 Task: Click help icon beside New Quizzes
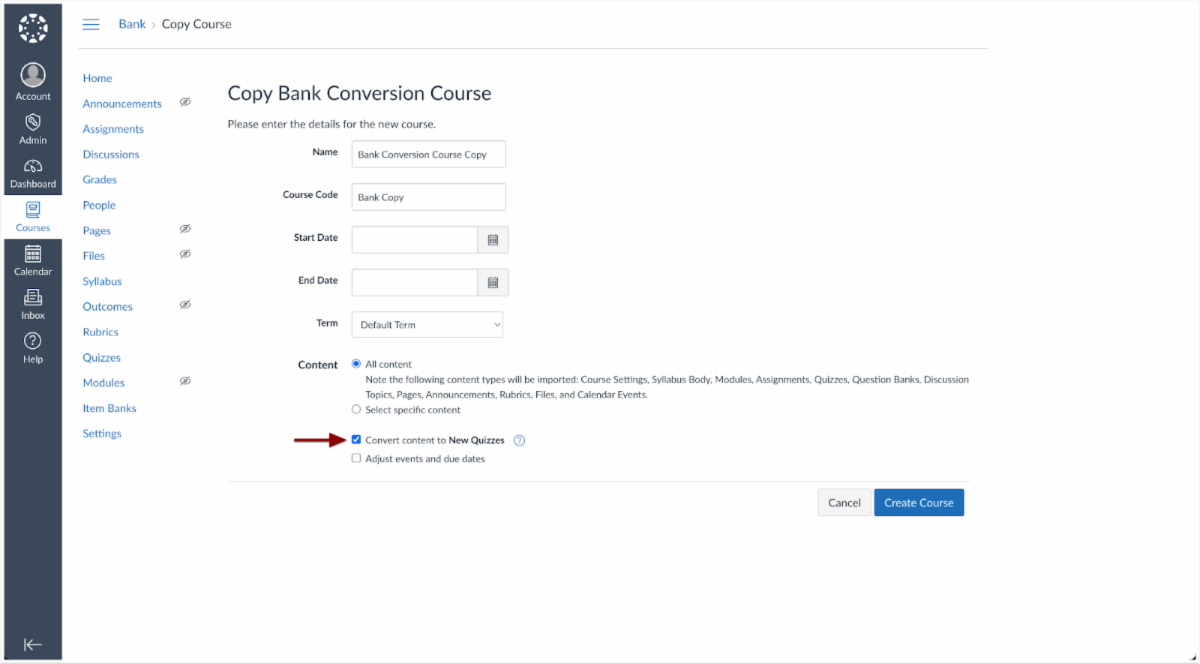[x=519, y=440]
